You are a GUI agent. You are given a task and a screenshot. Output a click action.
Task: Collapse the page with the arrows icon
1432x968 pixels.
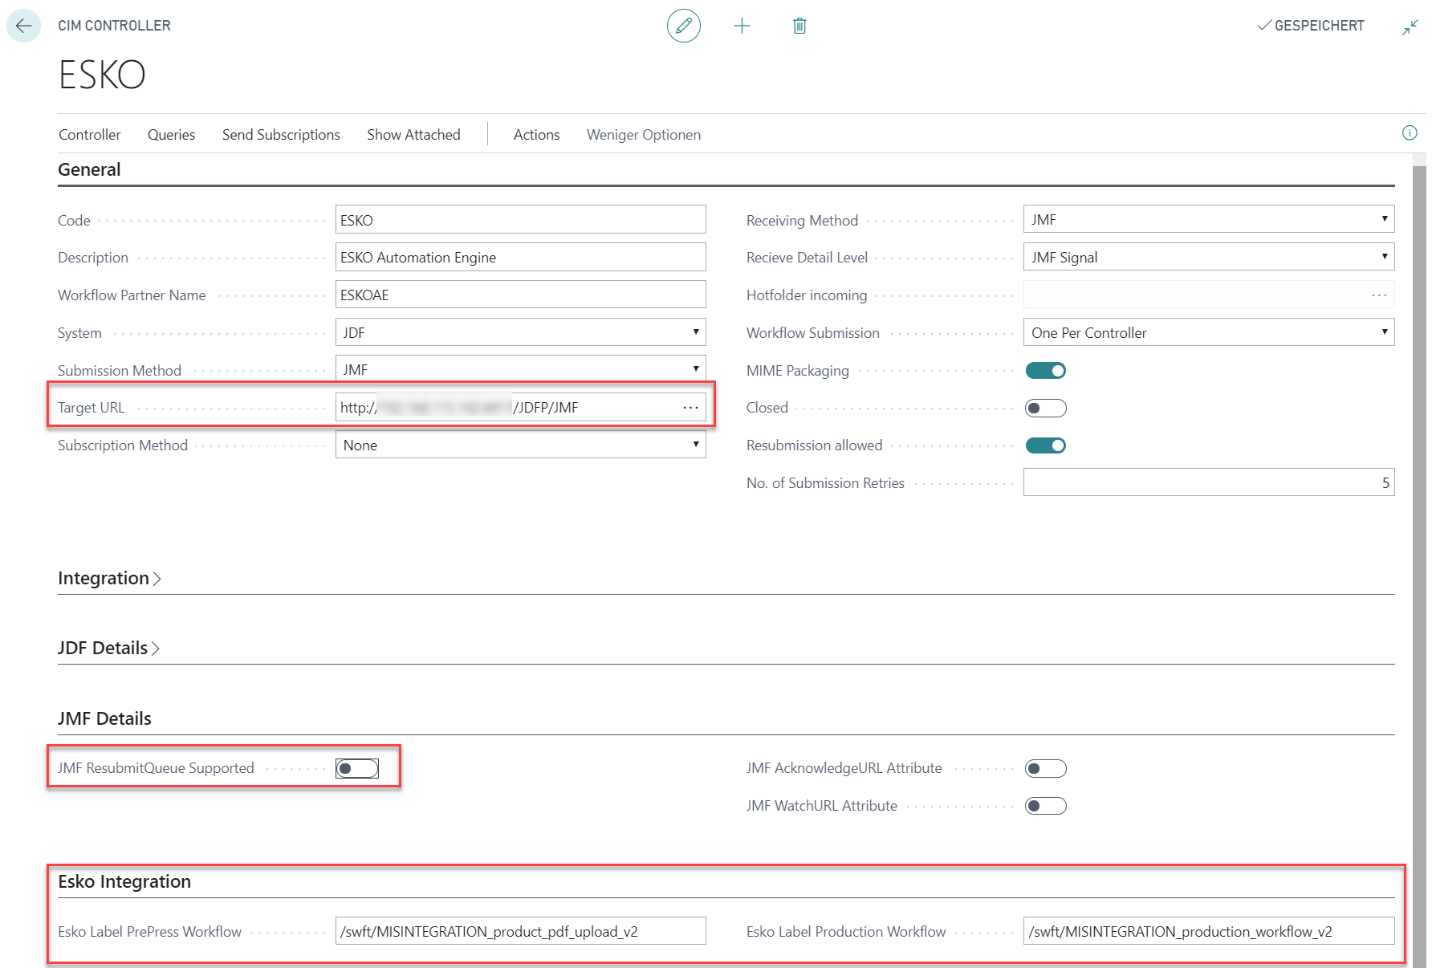[1410, 27]
